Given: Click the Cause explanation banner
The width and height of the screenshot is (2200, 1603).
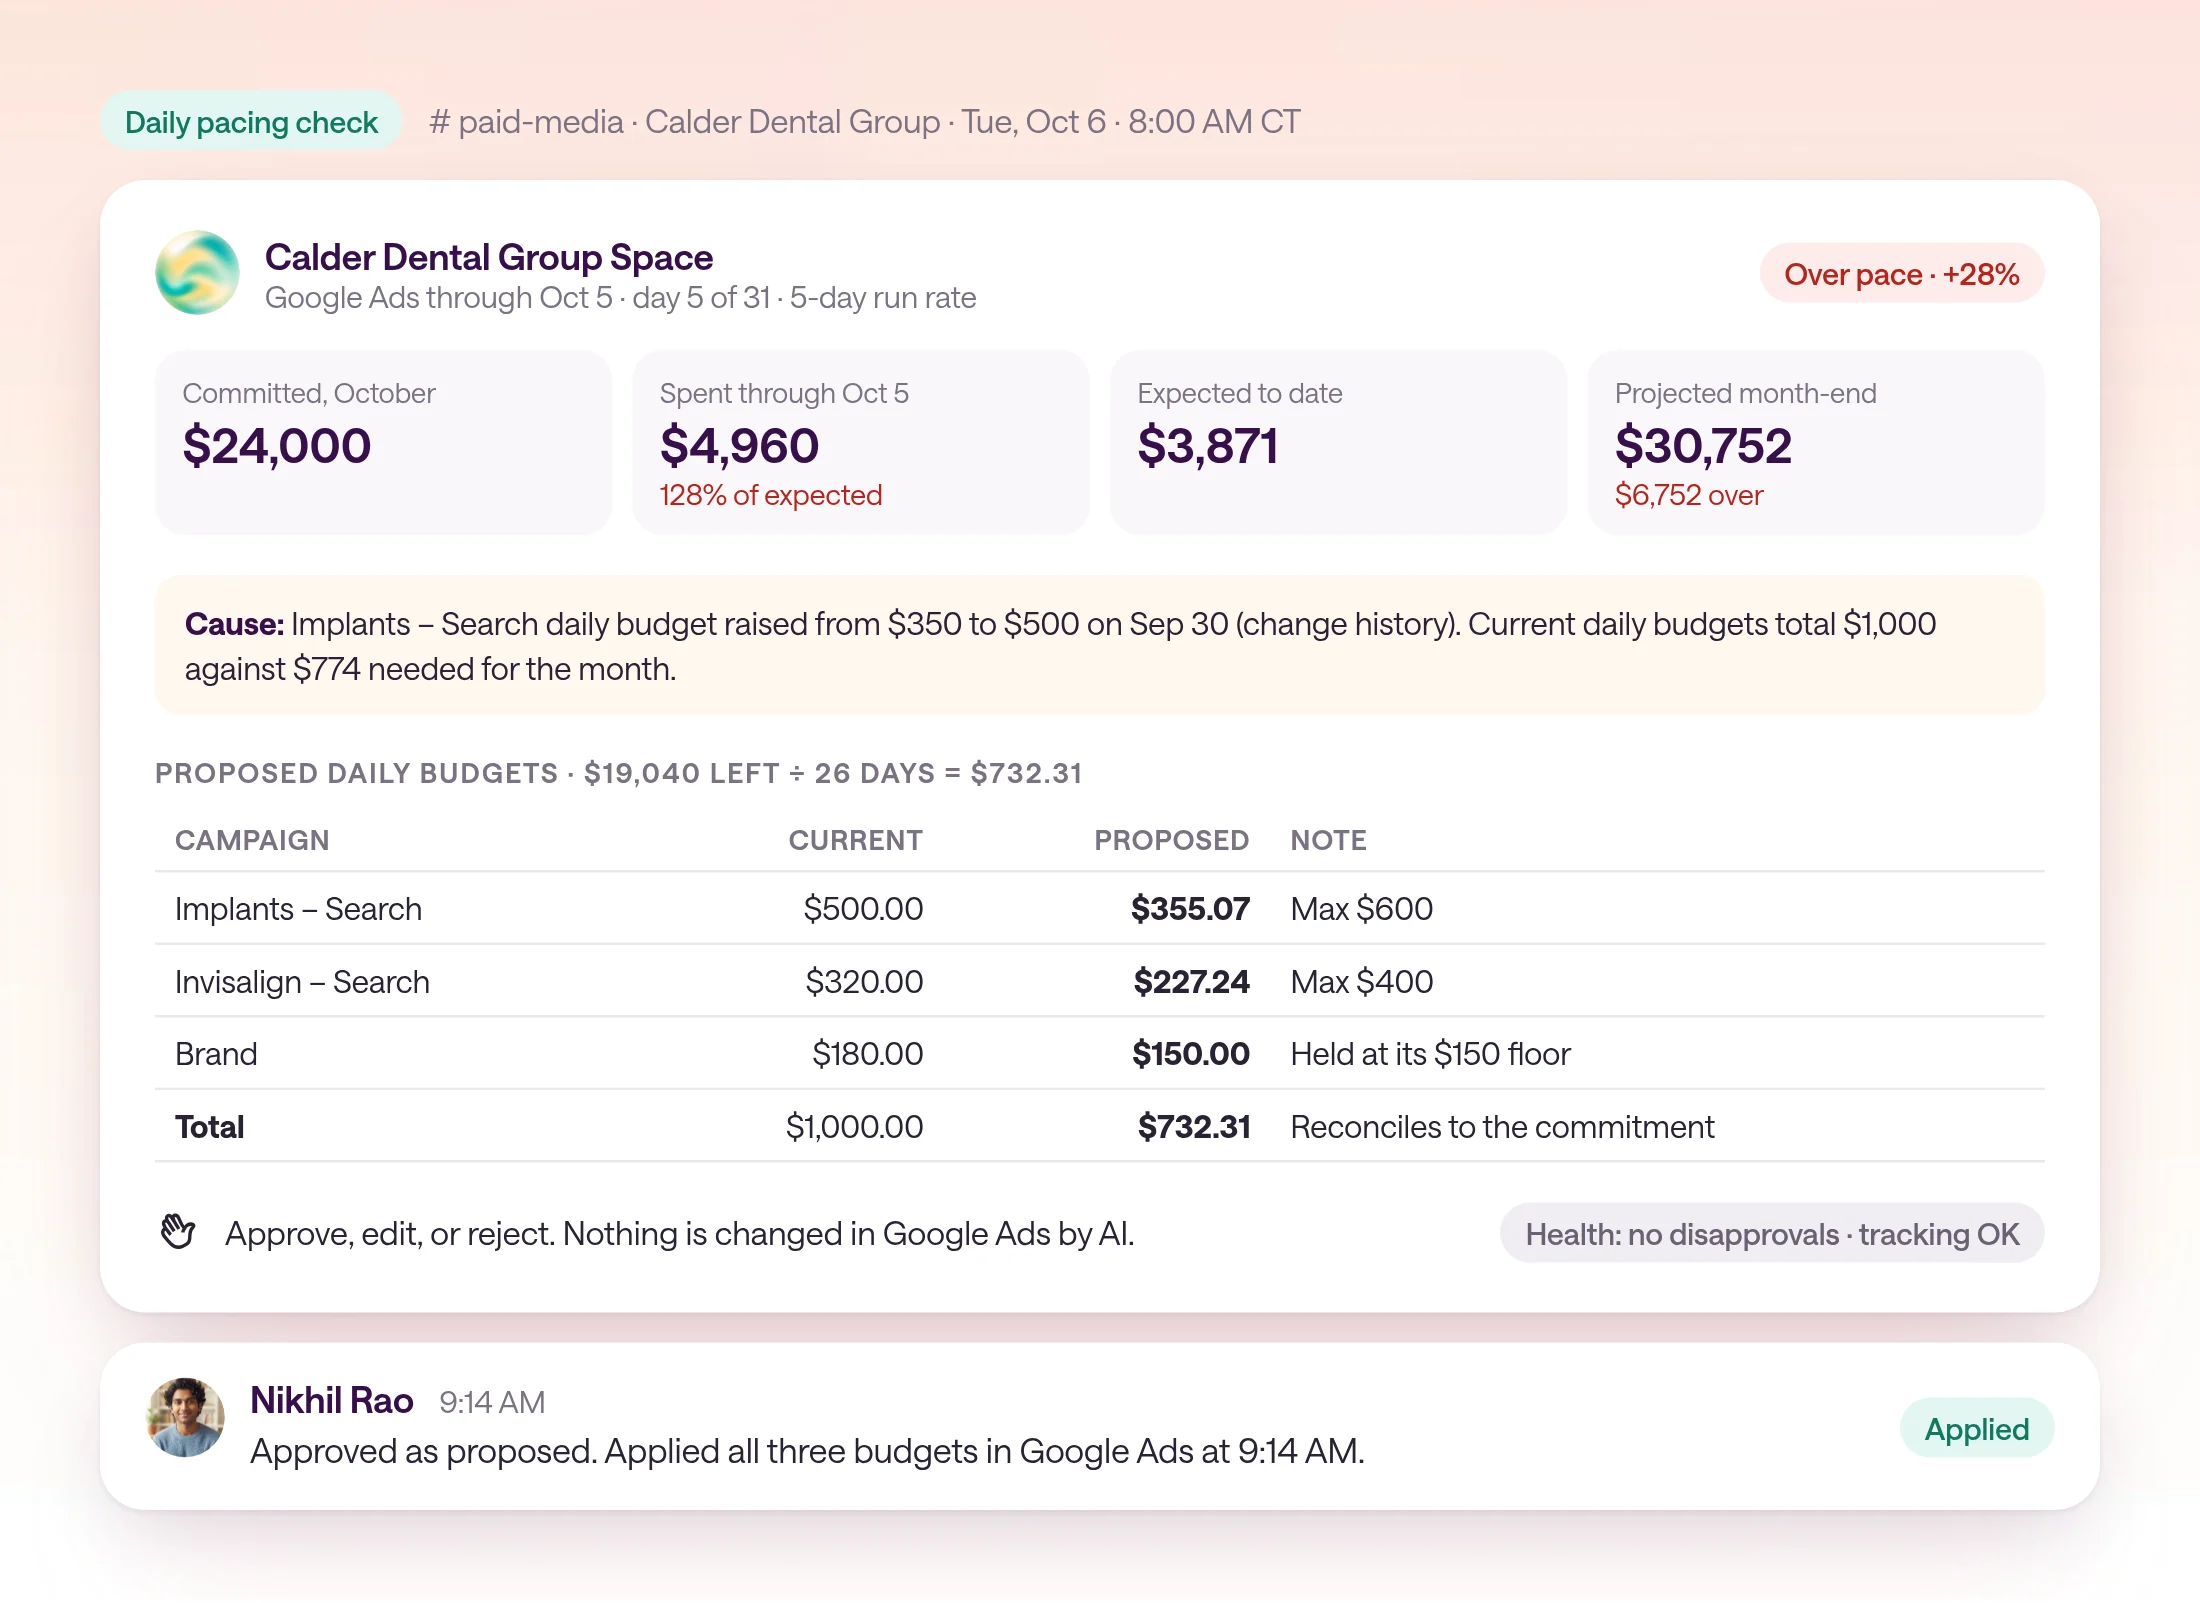Looking at the screenshot, I should point(1100,645).
